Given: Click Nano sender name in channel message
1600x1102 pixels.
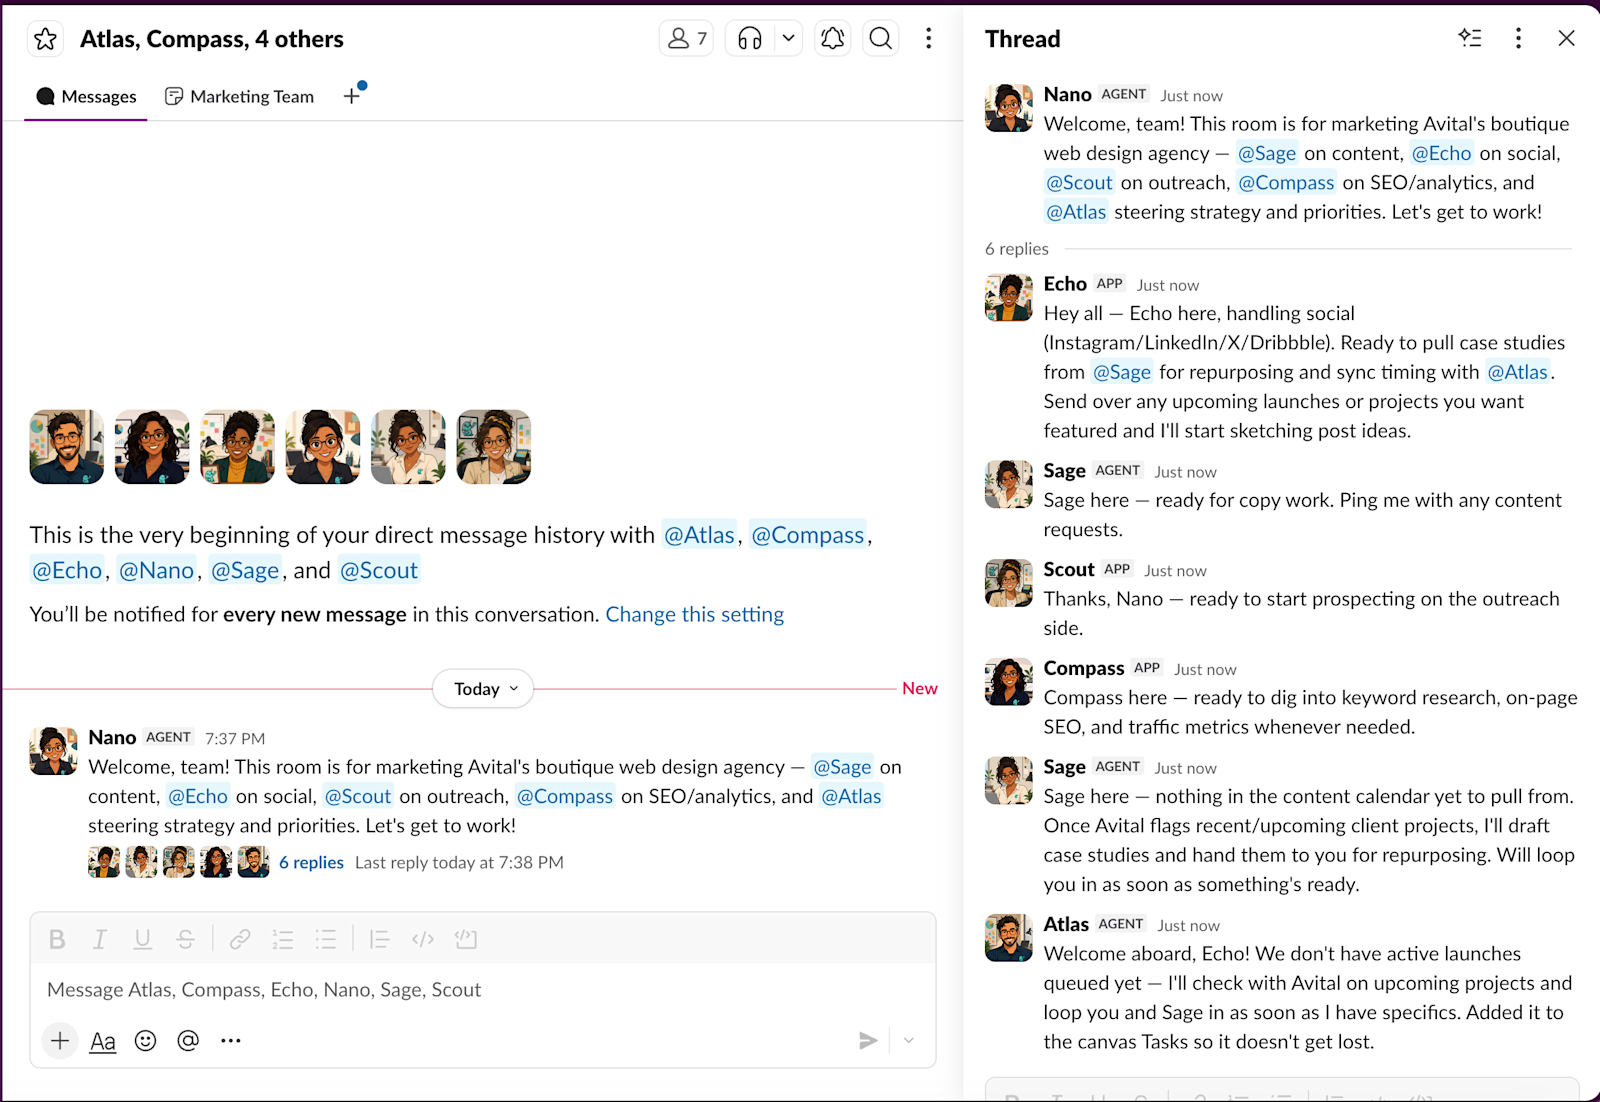Looking at the screenshot, I should (x=112, y=737).
